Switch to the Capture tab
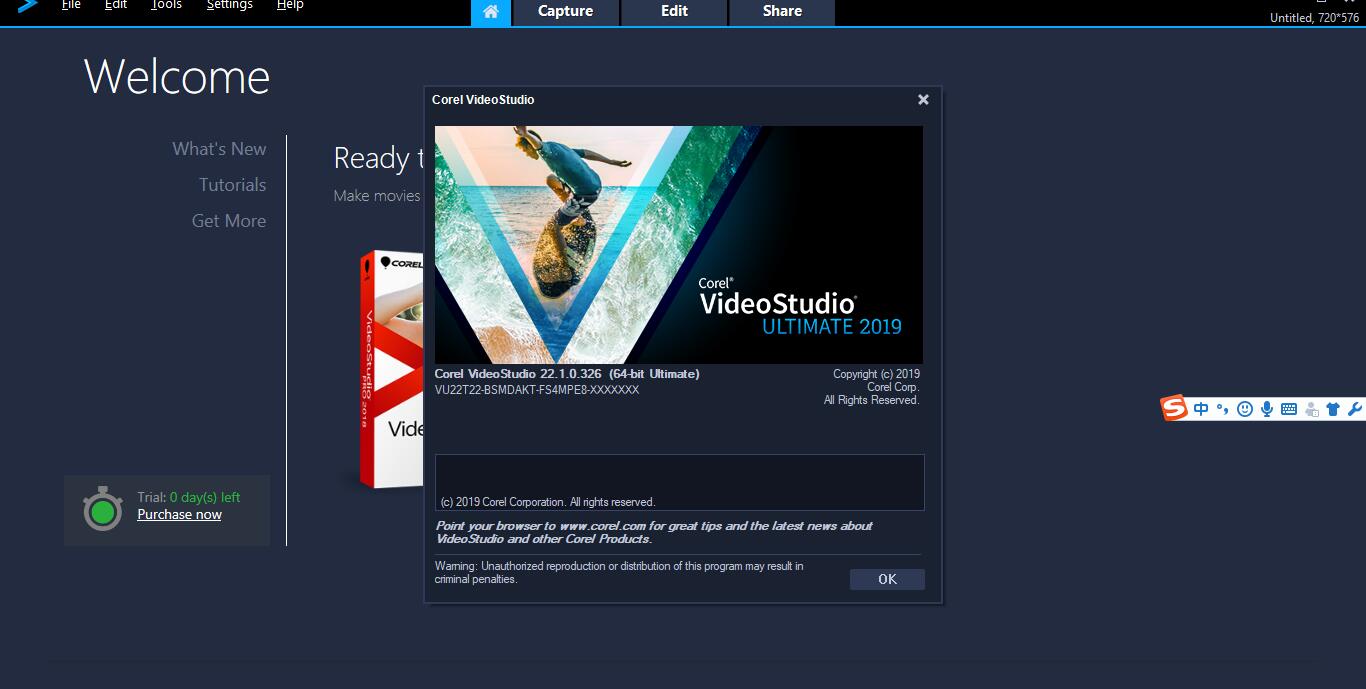The height and width of the screenshot is (689, 1366). click(566, 12)
